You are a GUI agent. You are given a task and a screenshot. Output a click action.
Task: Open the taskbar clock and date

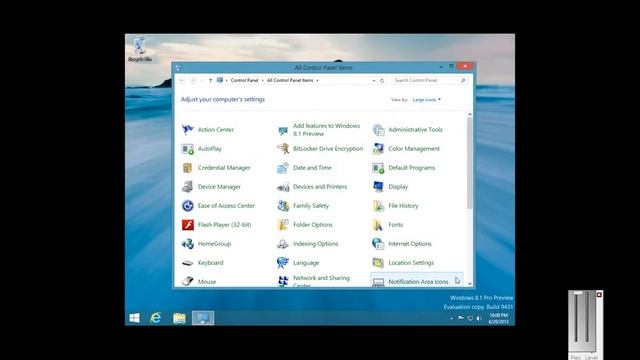tap(498, 318)
